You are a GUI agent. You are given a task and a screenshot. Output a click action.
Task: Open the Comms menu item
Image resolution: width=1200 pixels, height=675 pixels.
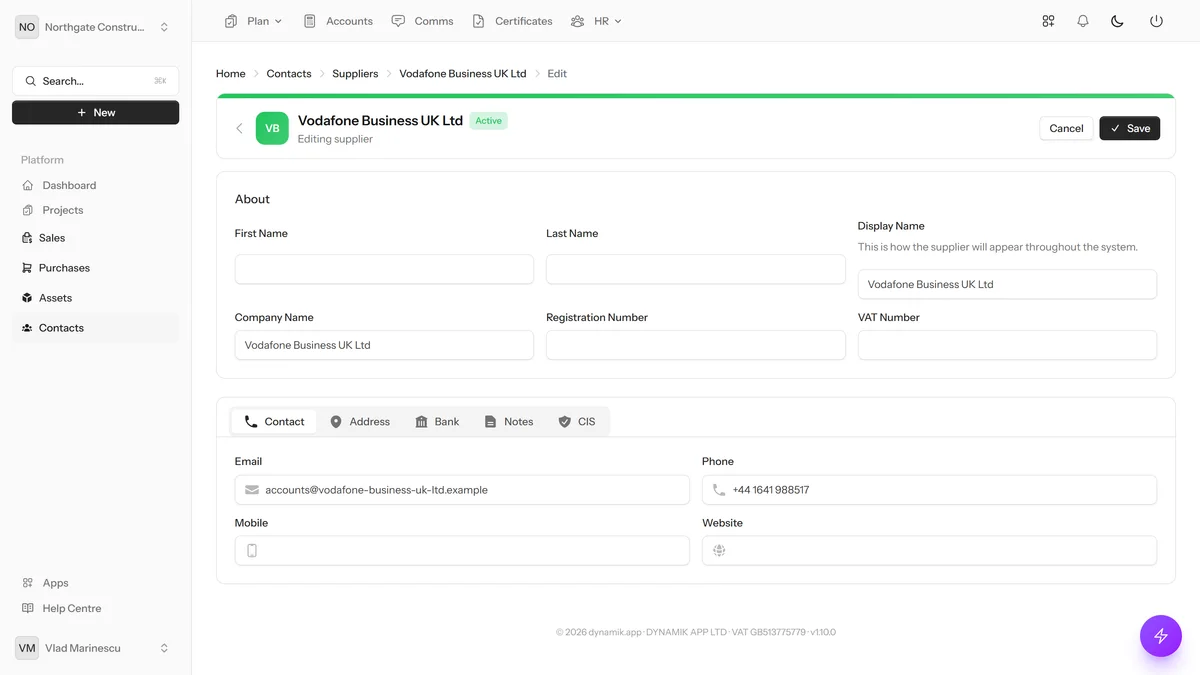(x=422, y=21)
